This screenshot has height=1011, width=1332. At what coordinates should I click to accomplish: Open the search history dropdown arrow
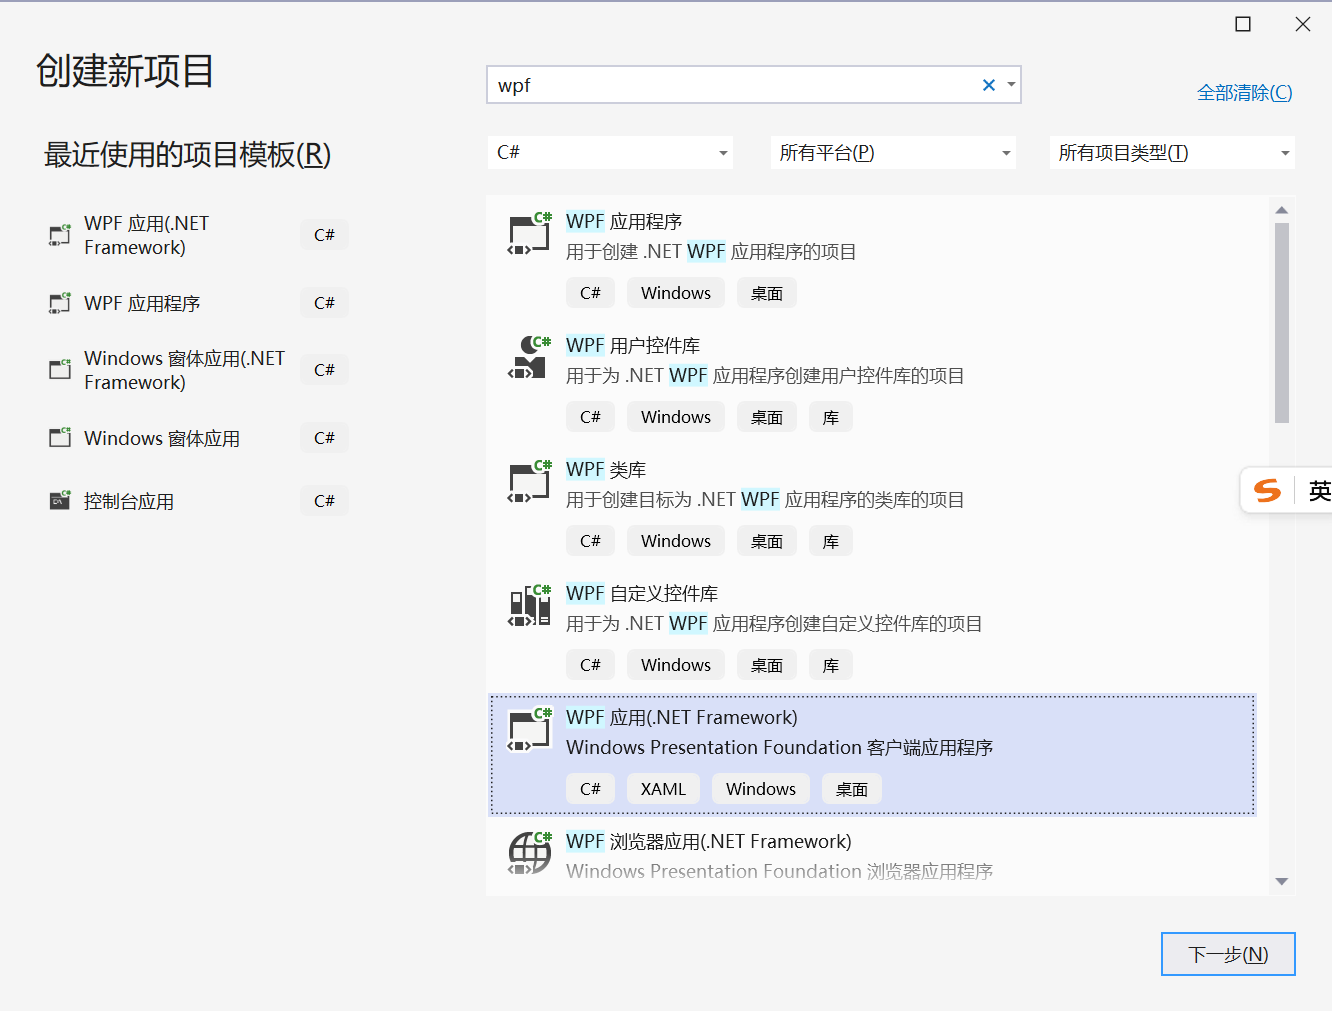tap(1011, 85)
